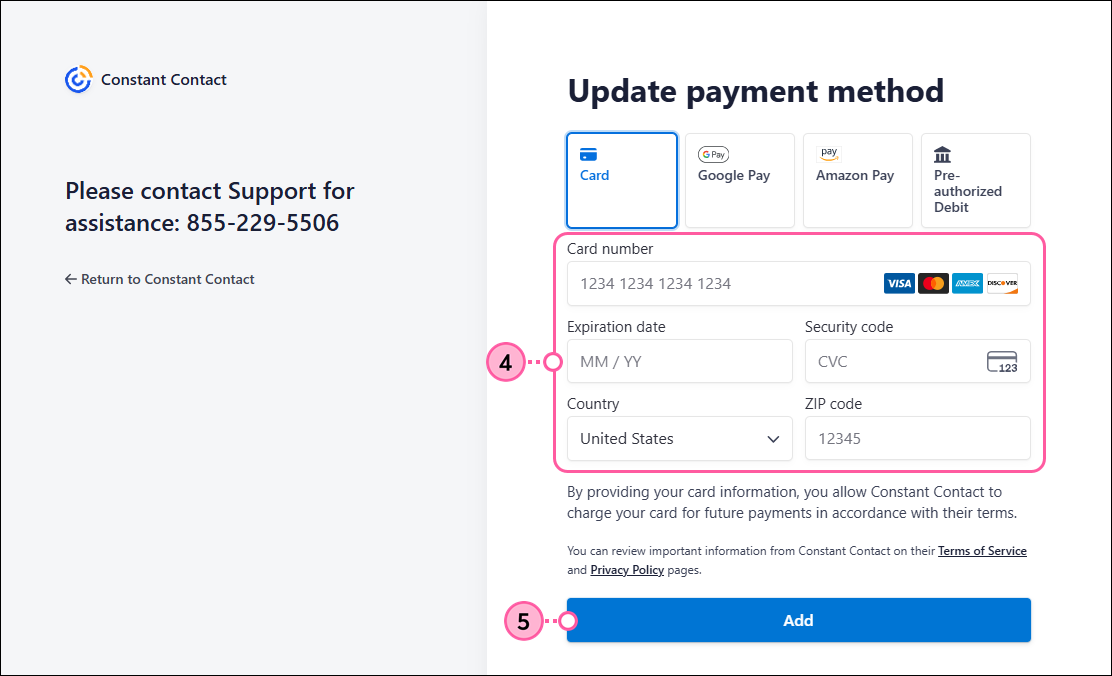Click the G Pay icon
Image resolution: width=1112 pixels, height=676 pixels.
pyautogui.click(x=713, y=154)
